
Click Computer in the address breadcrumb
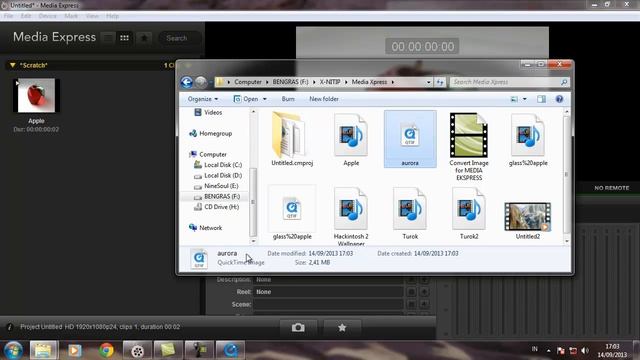[x=248, y=82]
